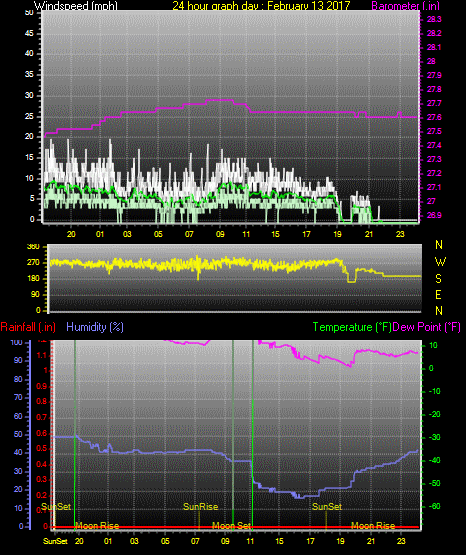Click the evening SunSet marker near hour 18
Viewport: 466px width, 555px height.
point(327,507)
